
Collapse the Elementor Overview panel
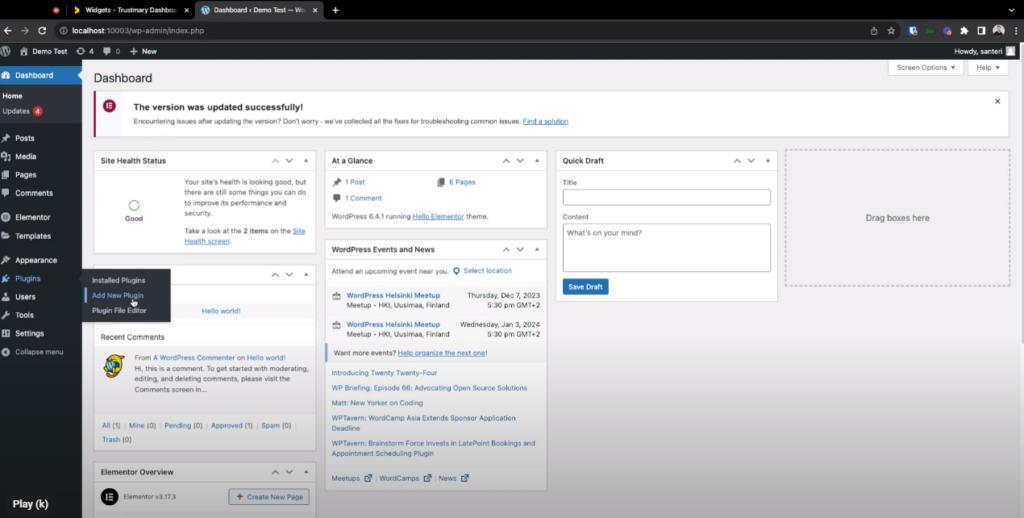pos(306,472)
